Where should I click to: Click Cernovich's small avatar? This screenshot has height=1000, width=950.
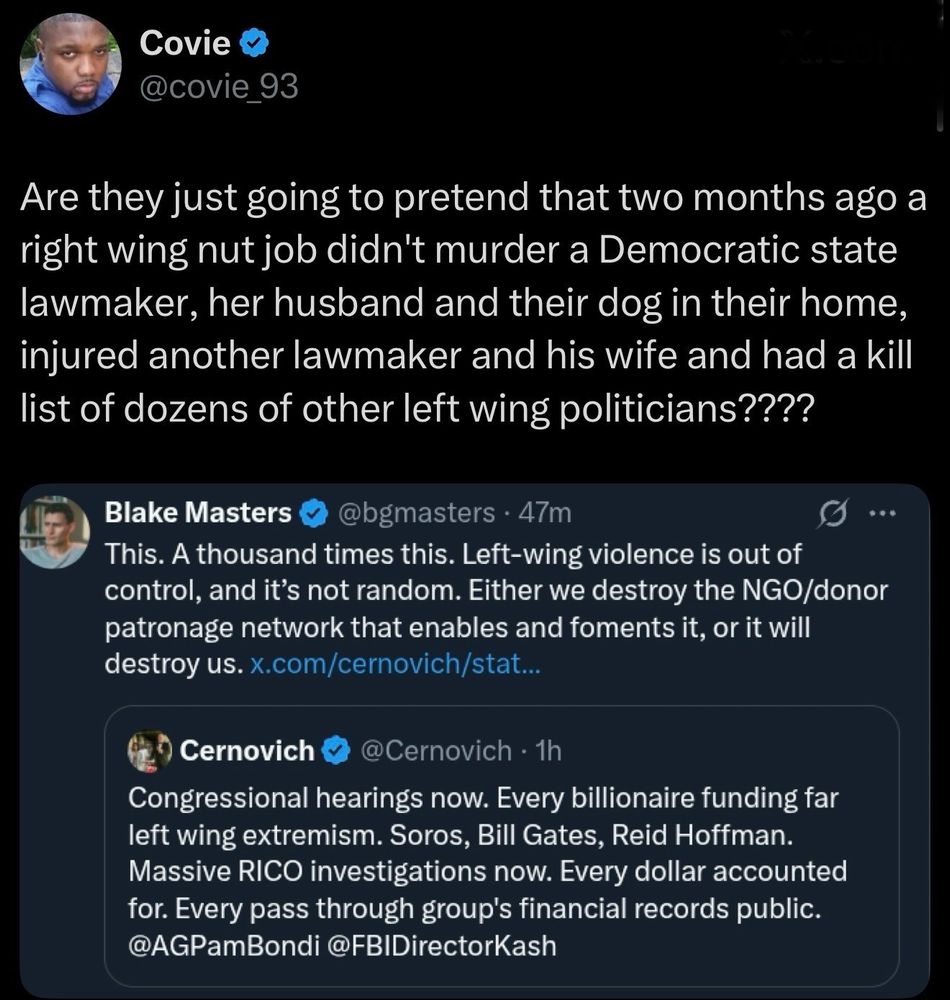[150, 751]
